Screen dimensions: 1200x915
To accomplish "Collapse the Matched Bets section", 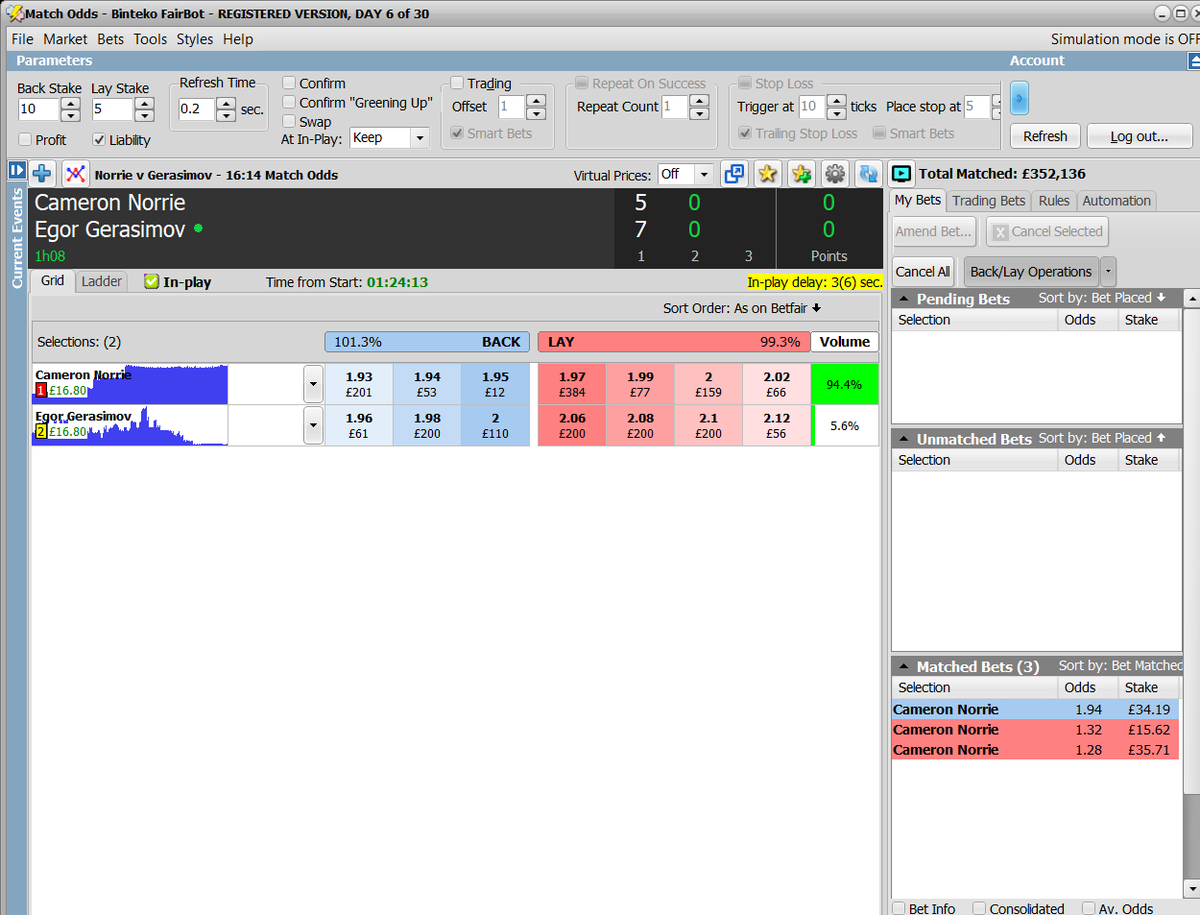I will [x=902, y=666].
